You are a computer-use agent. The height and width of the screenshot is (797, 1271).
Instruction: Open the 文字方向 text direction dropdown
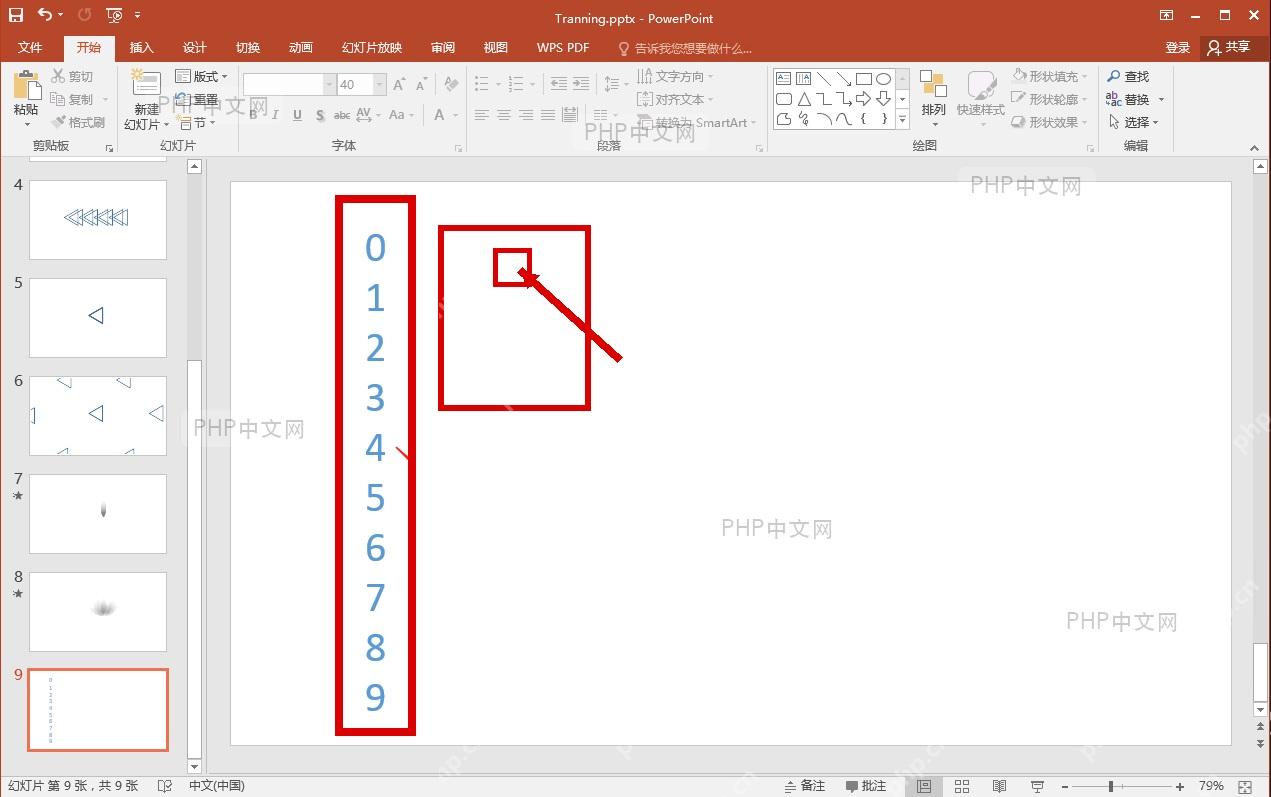click(x=676, y=76)
